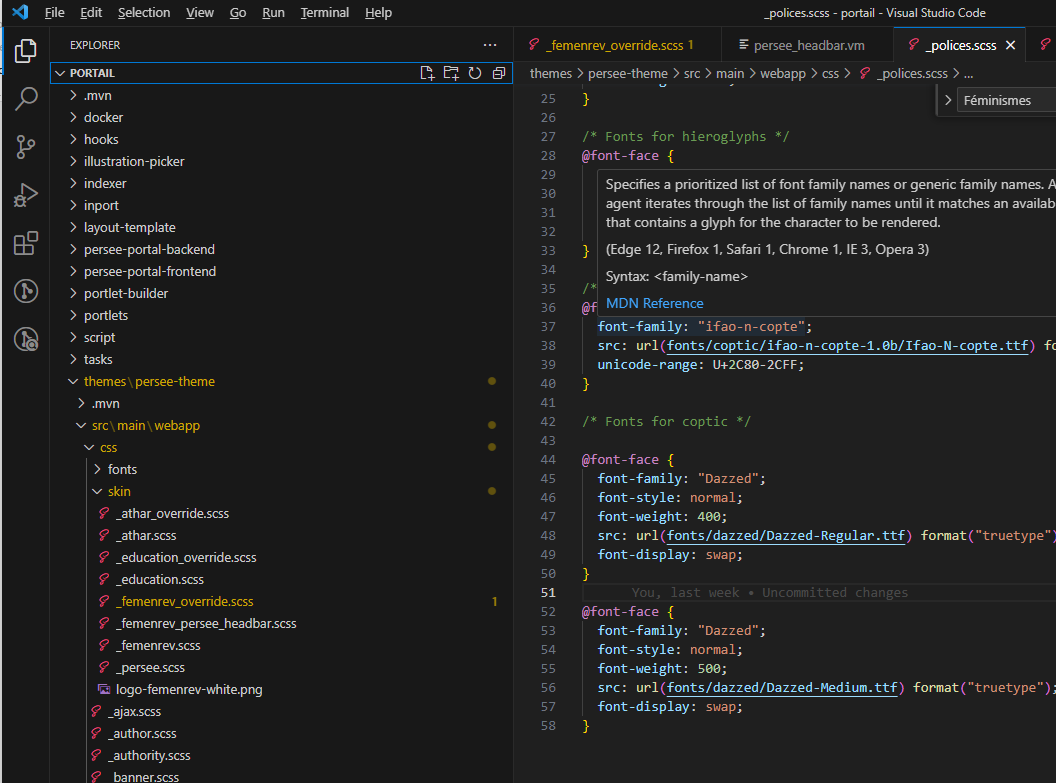
Task: Close the _polices.scss editor tab
Action: click(x=1010, y=45)
